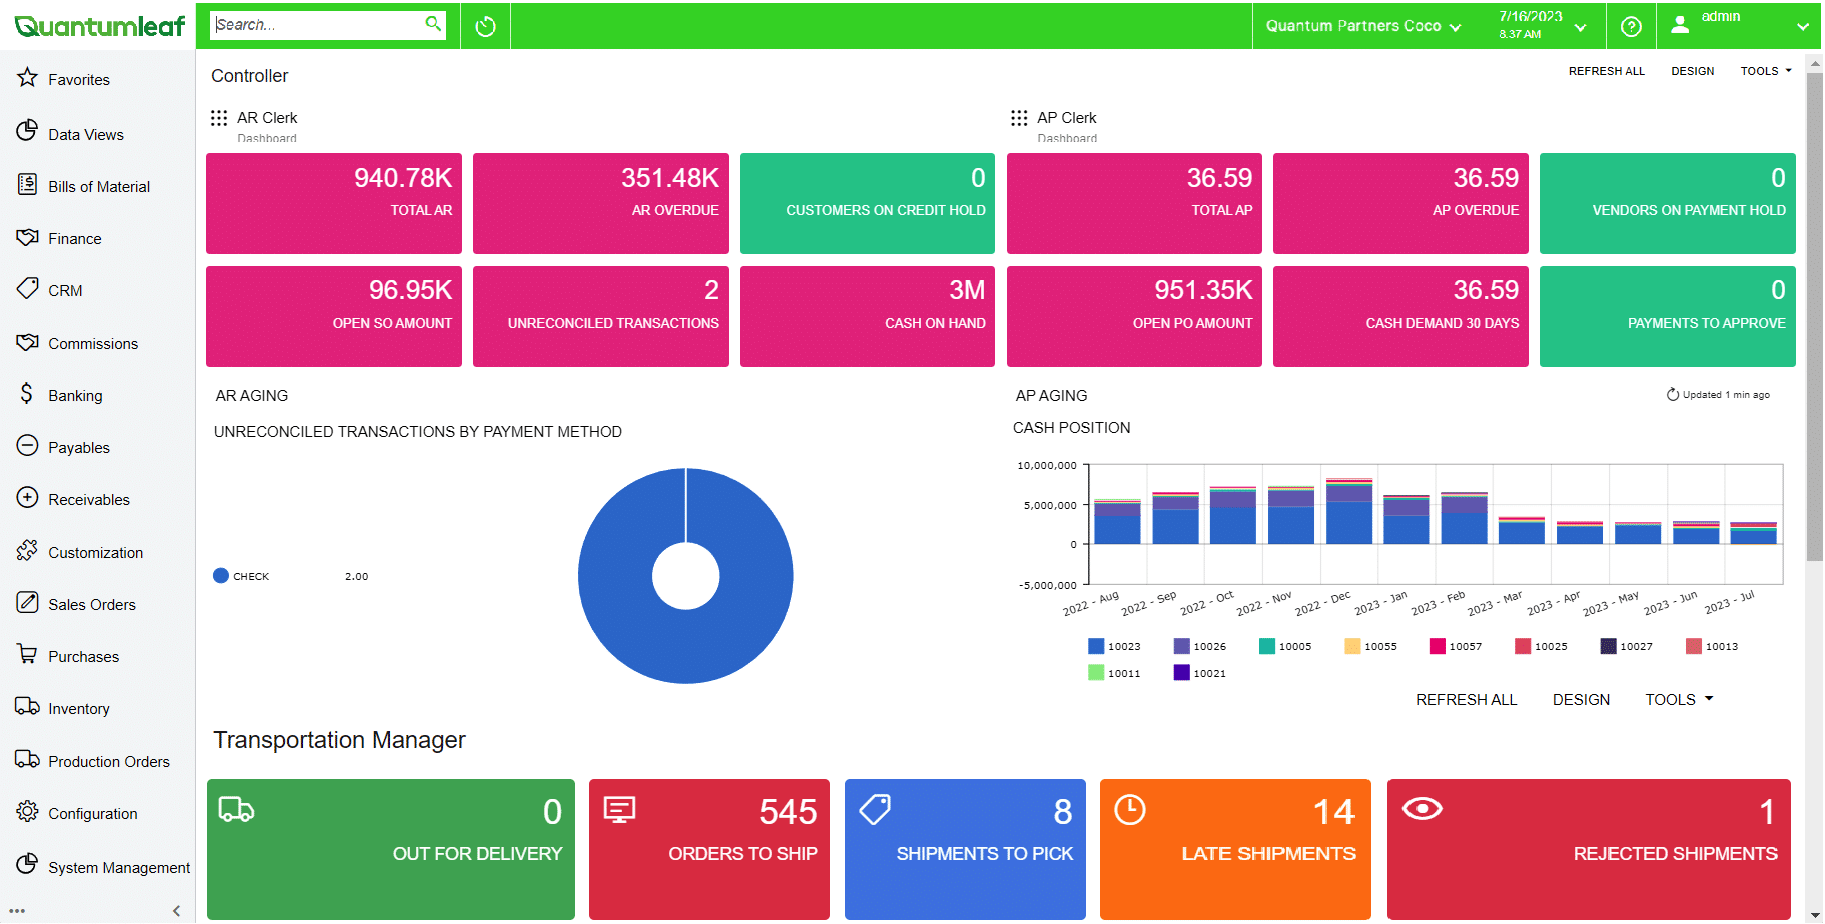Open the AP OVERDUE tile
Screen dimensions: 1825x924
pos(1401,203)
